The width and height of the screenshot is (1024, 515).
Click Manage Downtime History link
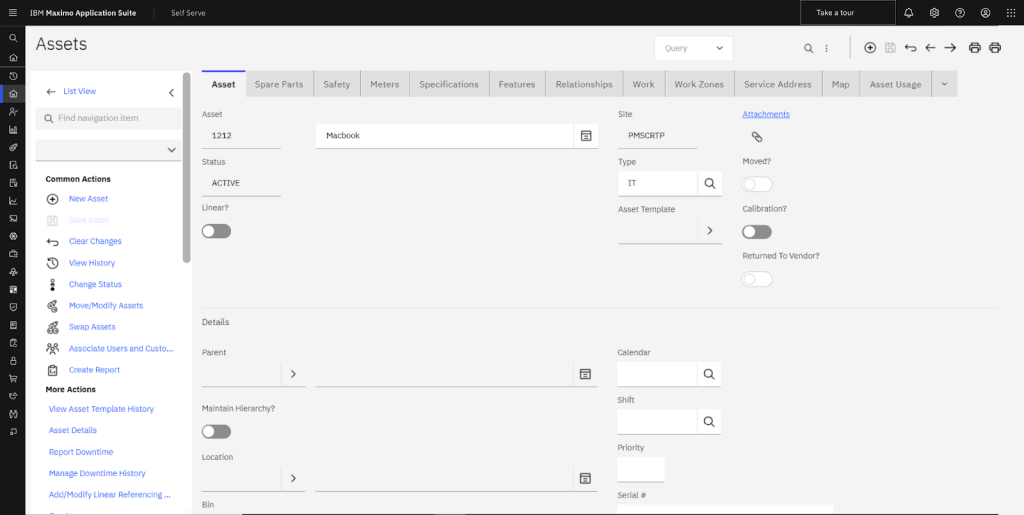coord(97,473)
